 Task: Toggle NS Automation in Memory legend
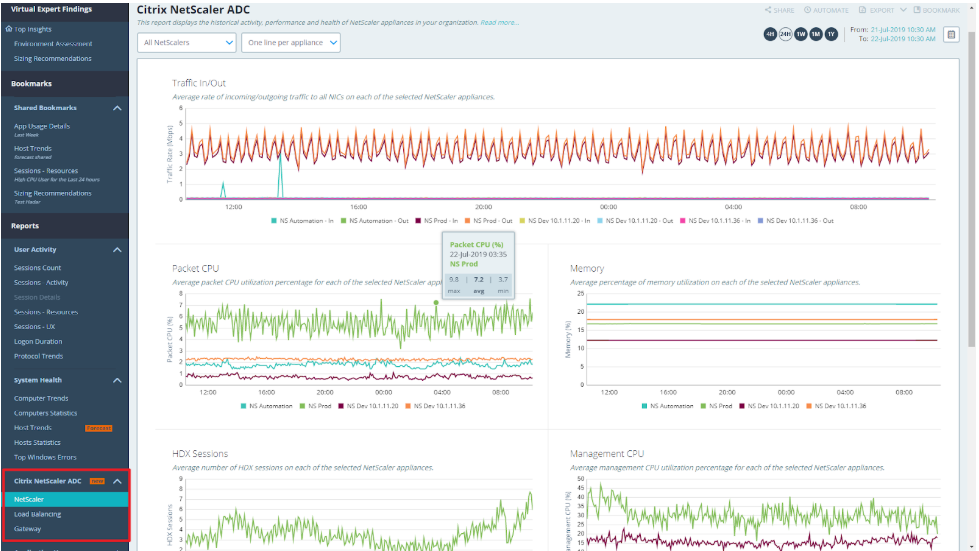667,406
